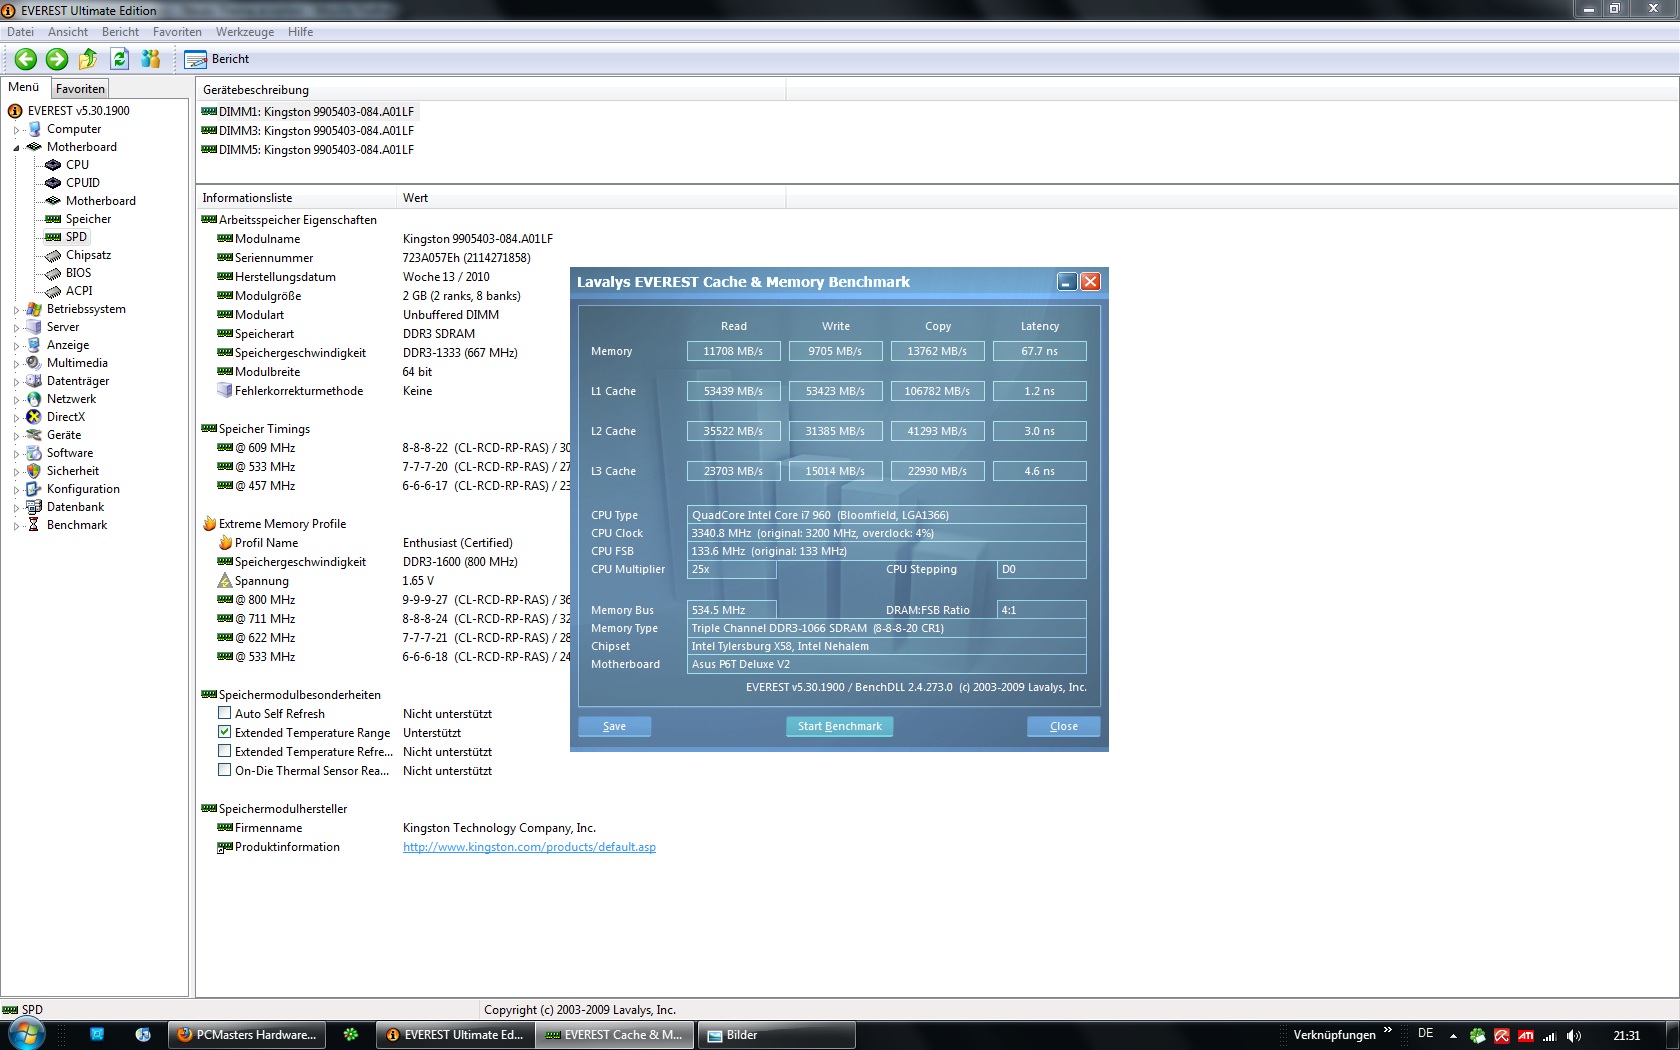Select DIMM3 Kingston module in device list
This screenshot has height=1050, width=1680.
(316, 131)
